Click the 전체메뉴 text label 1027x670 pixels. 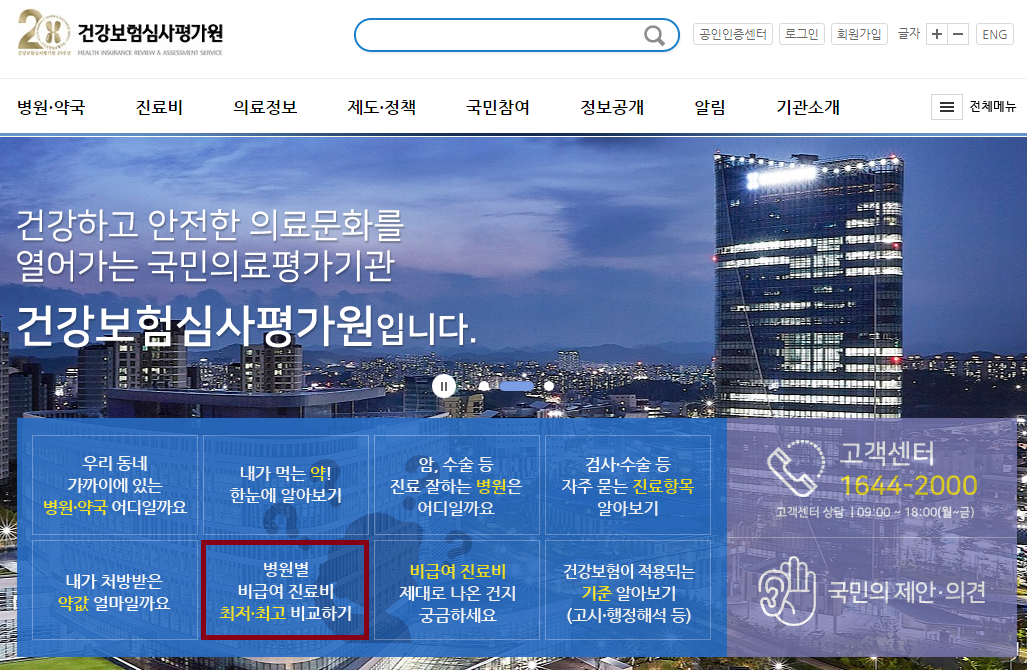pos(992,107)
